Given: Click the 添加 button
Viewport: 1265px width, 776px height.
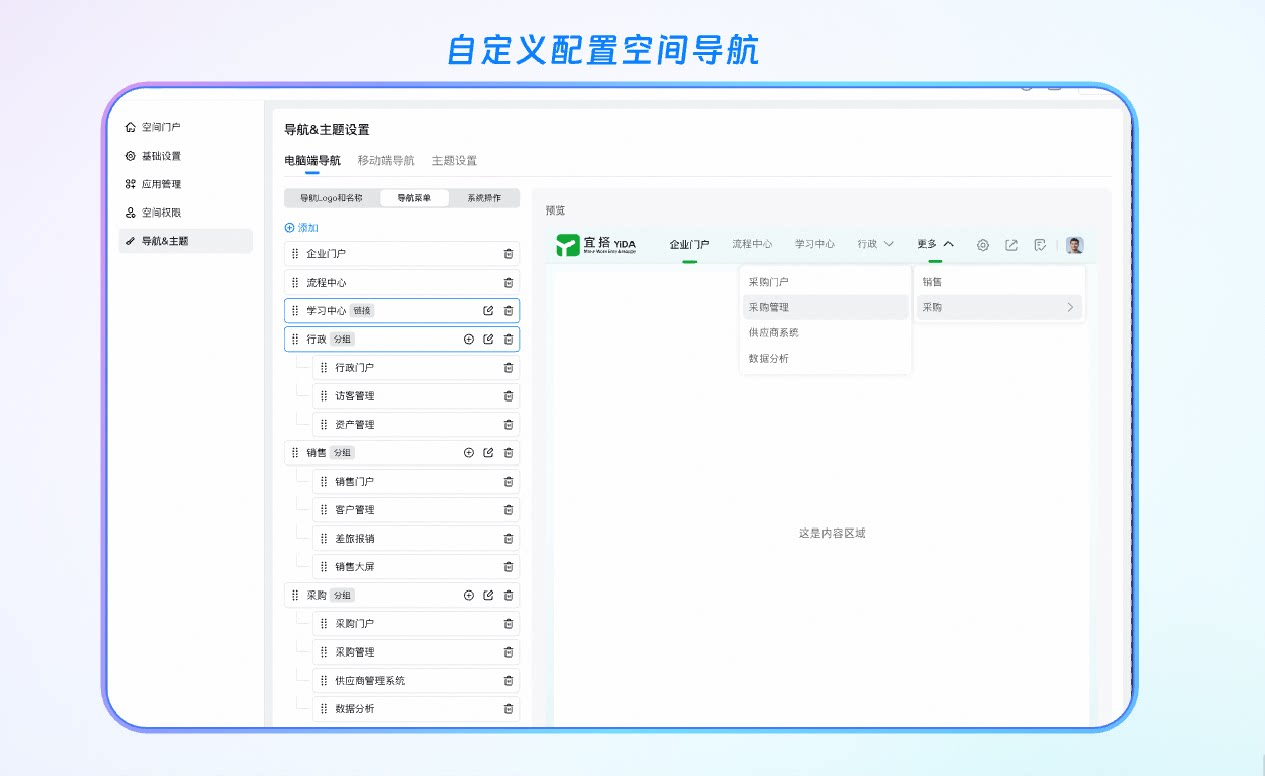Looking at the screenshot, I should point(302,228).
